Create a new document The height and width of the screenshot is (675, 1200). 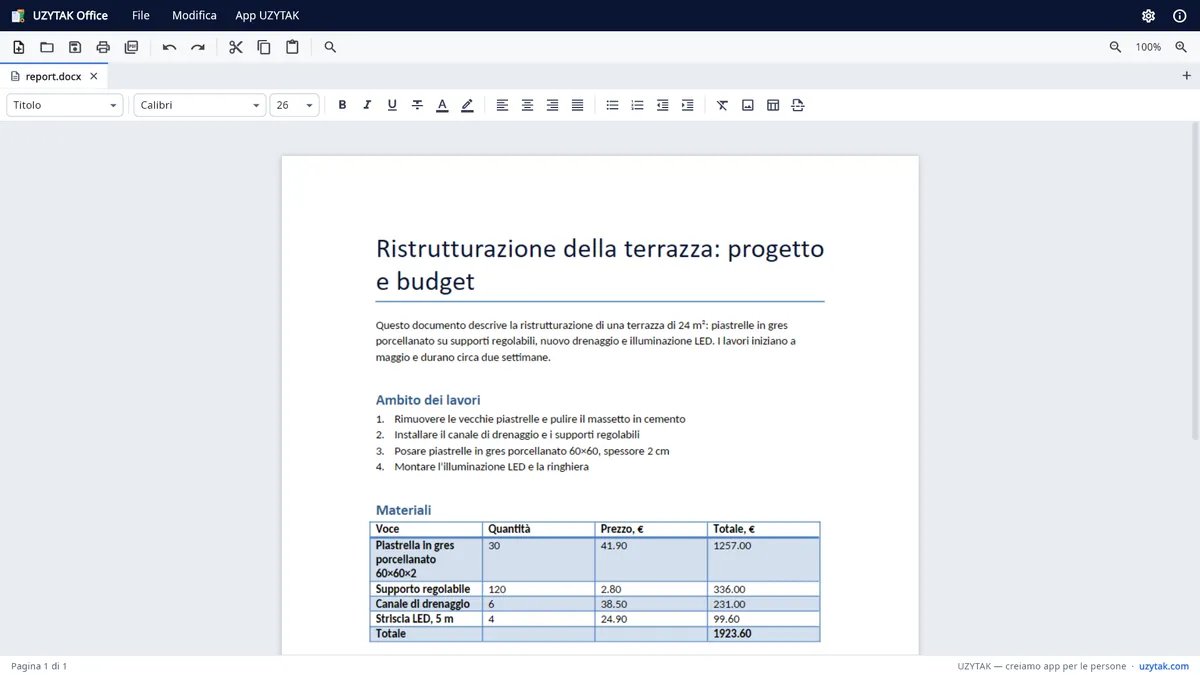[x=19, y=47]
